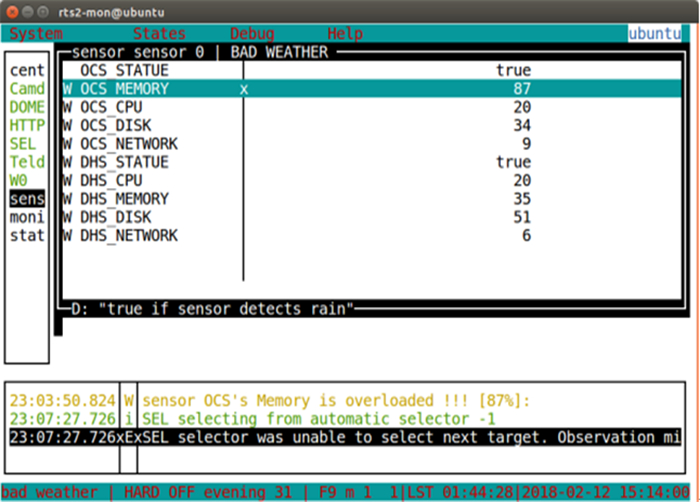Open the Debug menu

[x=252, y=34]
